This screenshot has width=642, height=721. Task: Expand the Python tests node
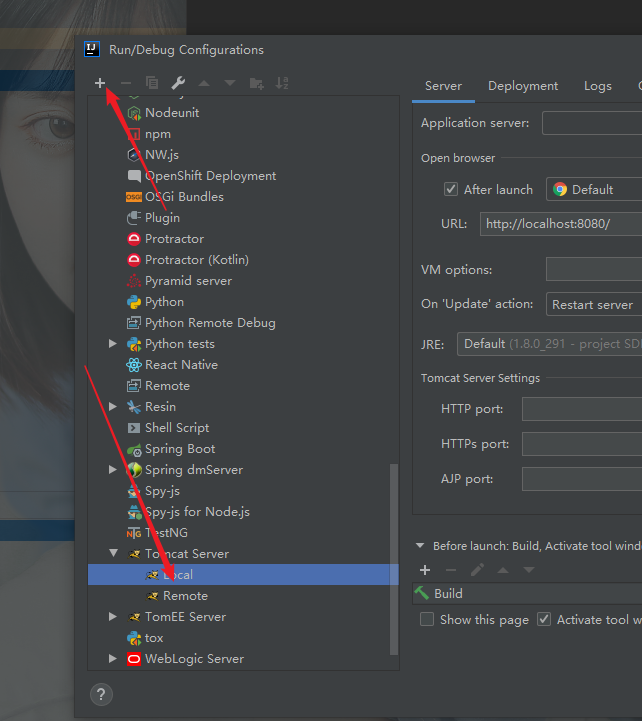pos(113,343)
